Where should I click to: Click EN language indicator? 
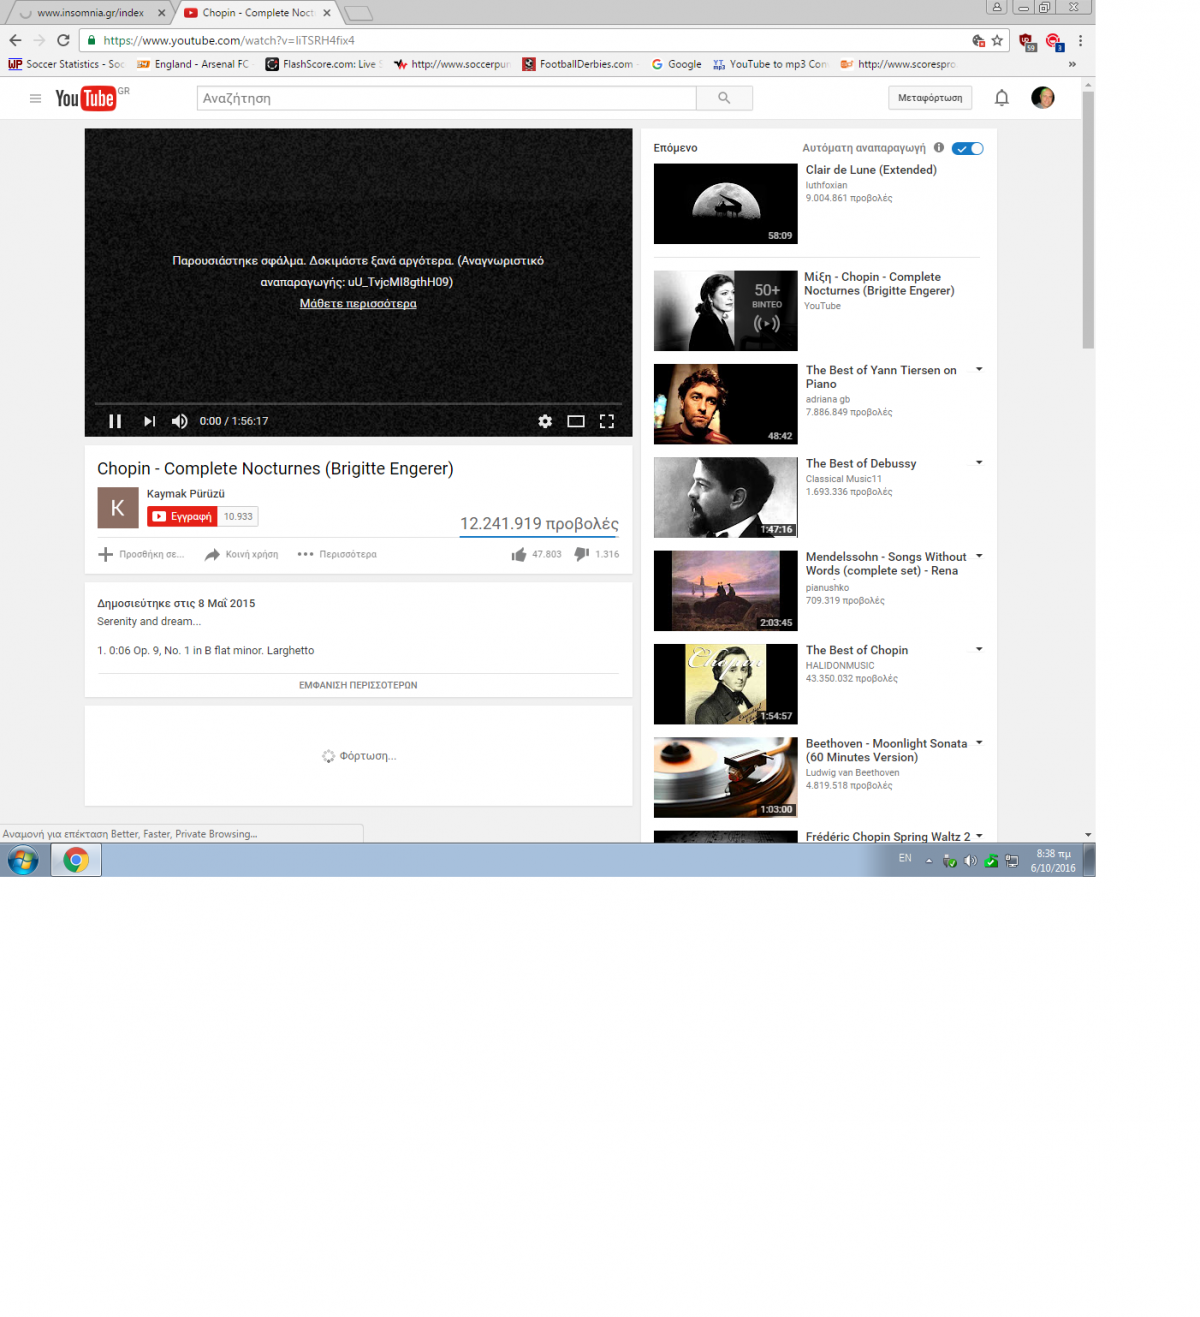[x=905, y=858]
